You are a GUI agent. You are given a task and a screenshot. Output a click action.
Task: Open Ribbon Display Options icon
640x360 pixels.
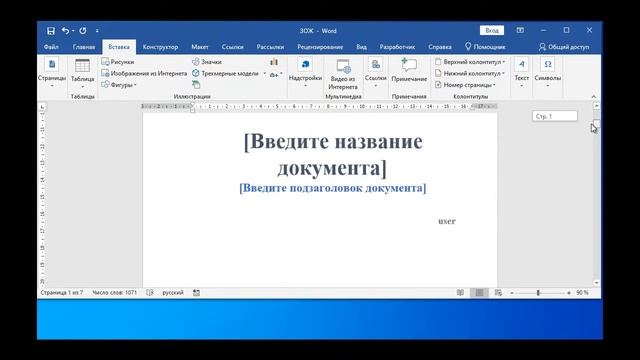520,31
